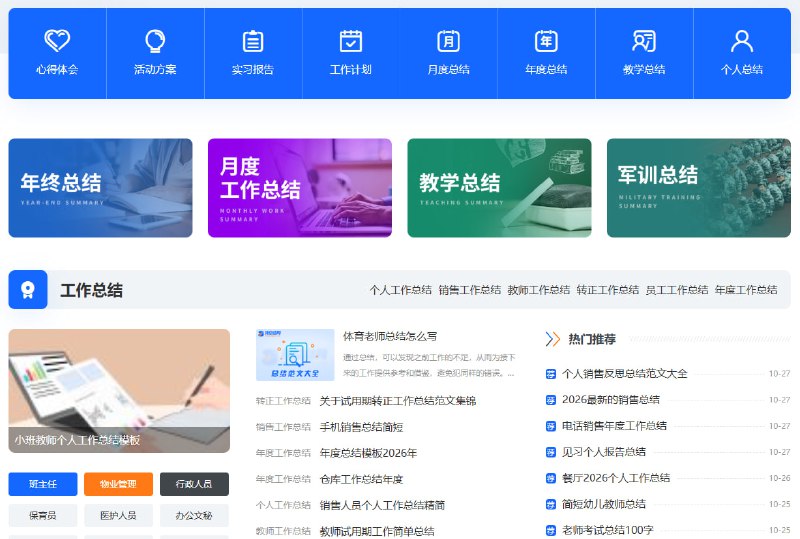The image size is (800, 539).
Task: Open 2026最新的销售总结 recommendation
Action: (611, 400)
